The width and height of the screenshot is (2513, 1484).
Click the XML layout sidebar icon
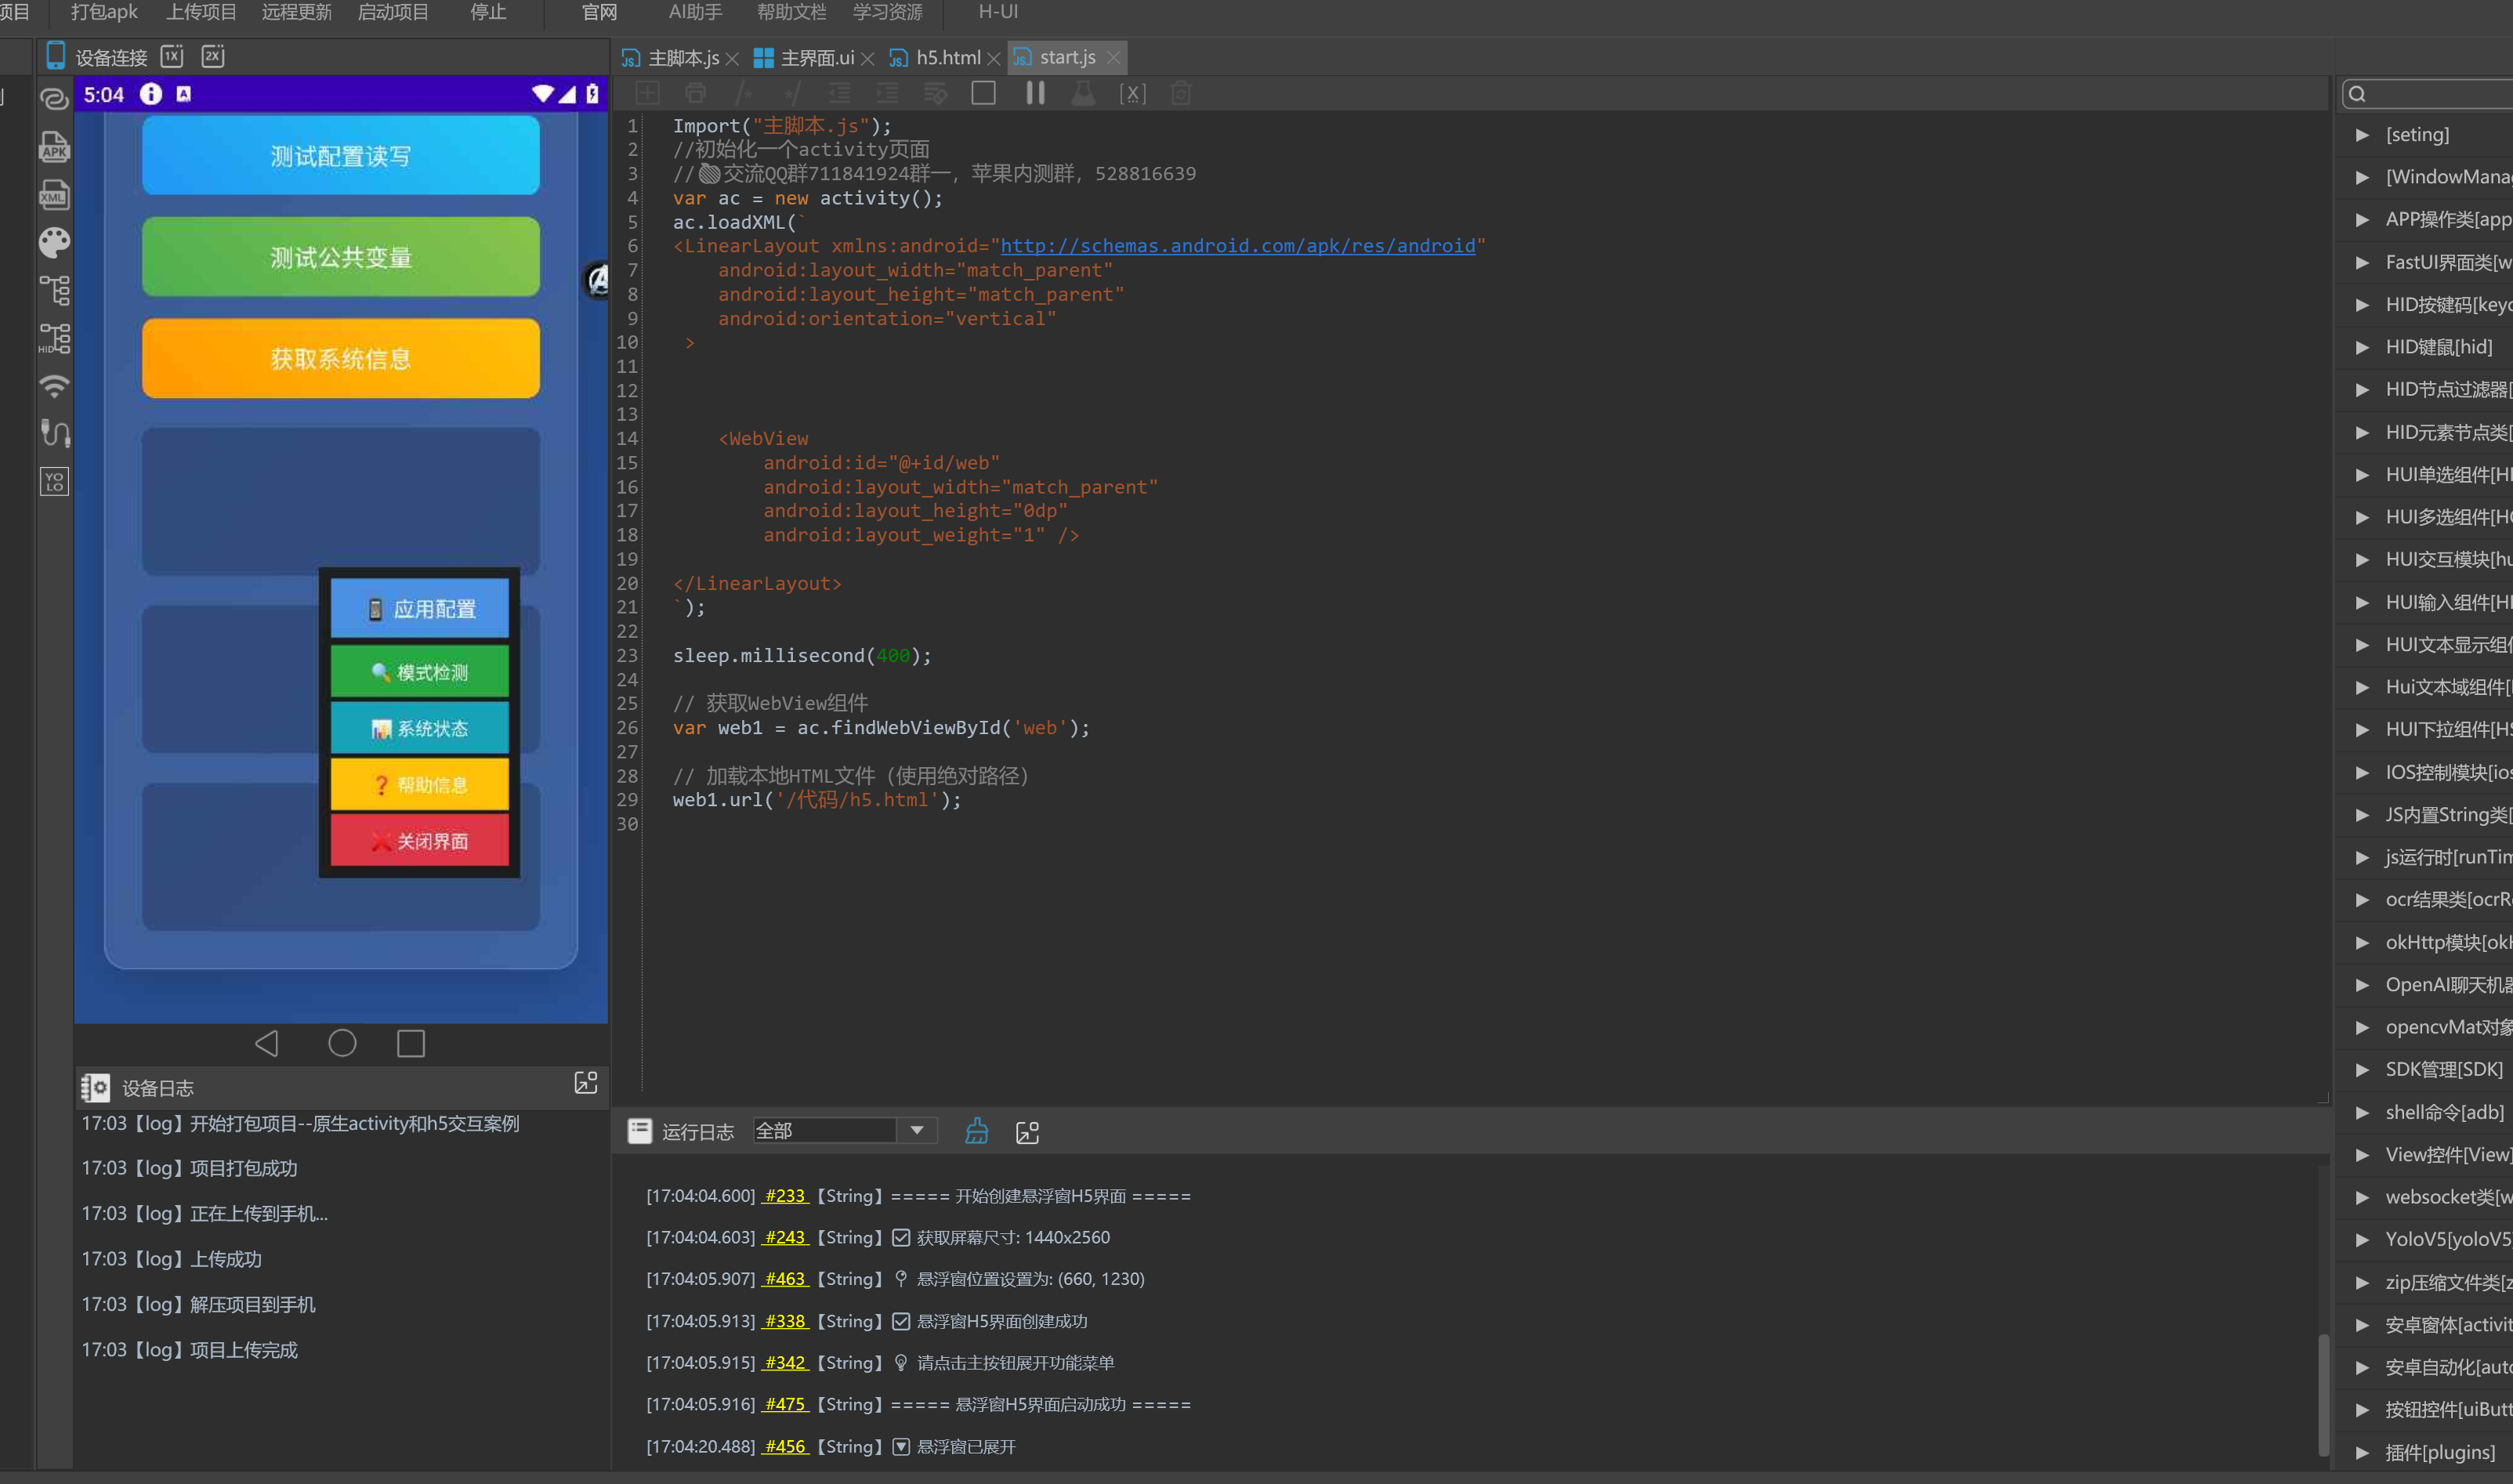(54, 194)
